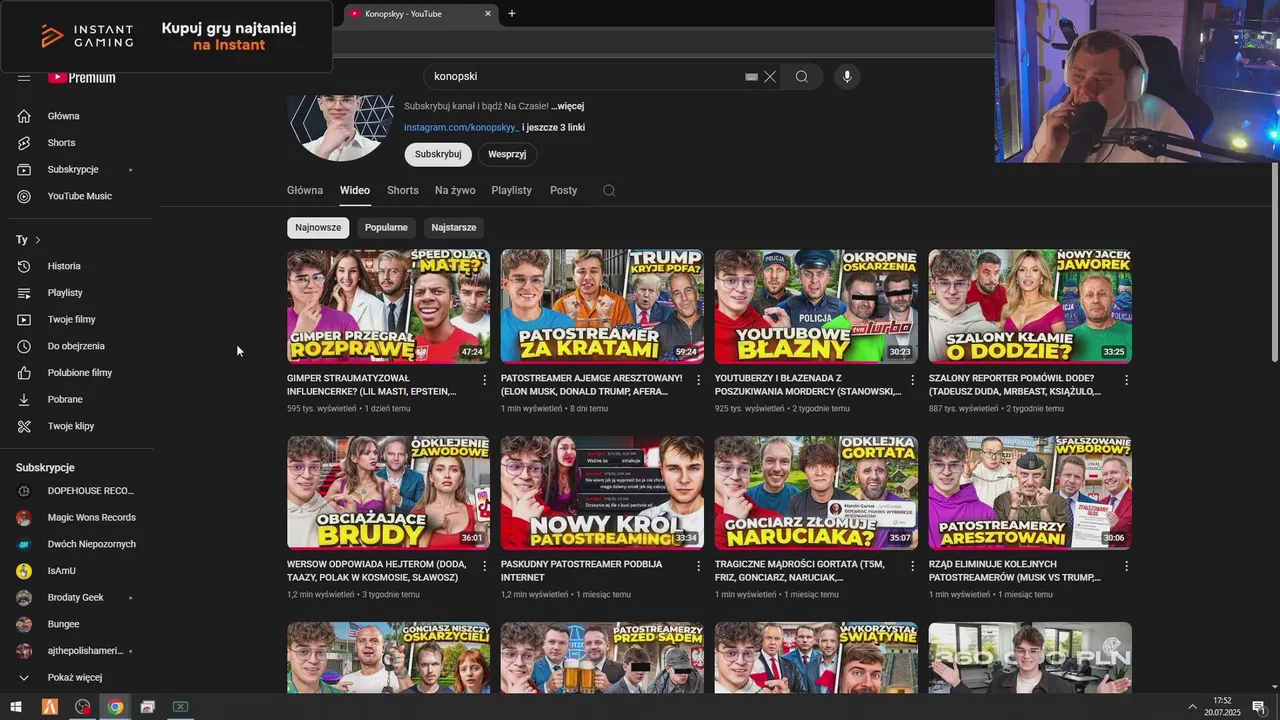Click the page vertical scrollbar
Image resolution: width=1280 pixels, height=720 pixels.
tap(1274, 260)
